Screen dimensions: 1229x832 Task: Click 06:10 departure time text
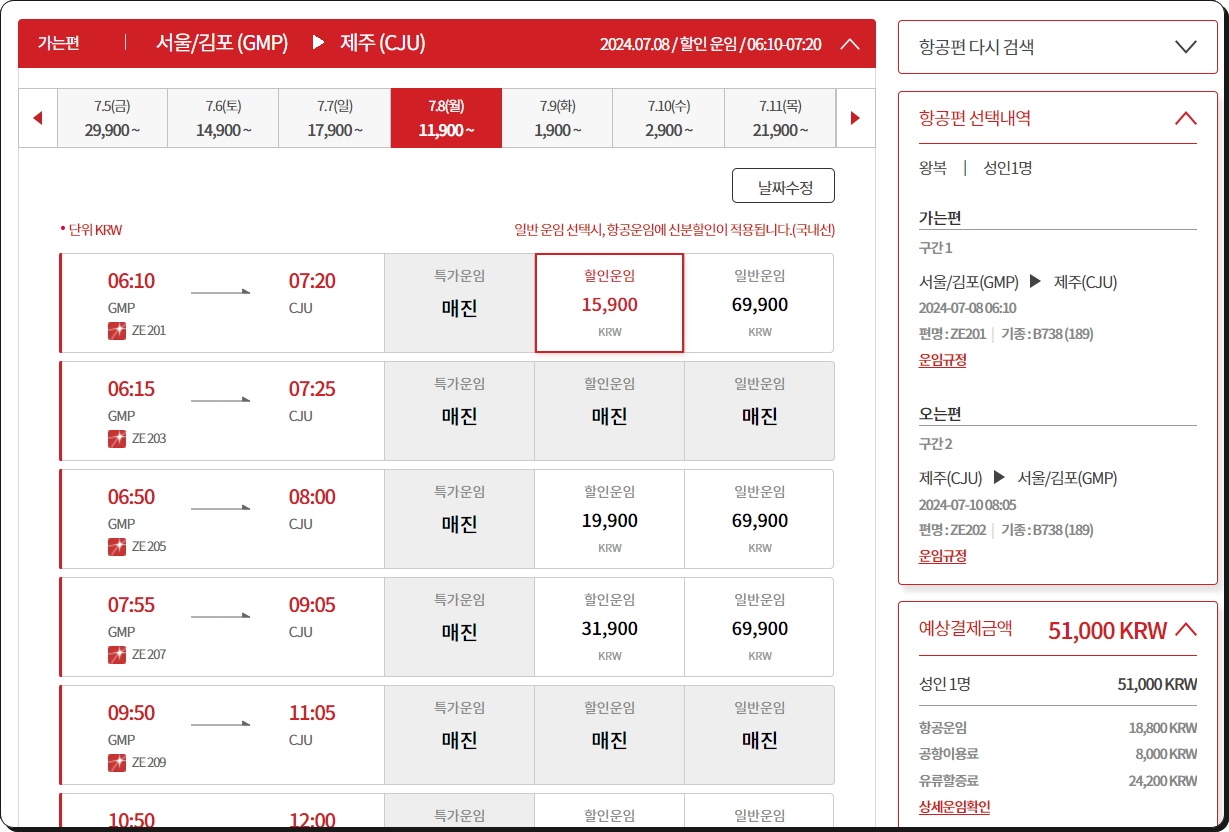click(x=131, y=281)
